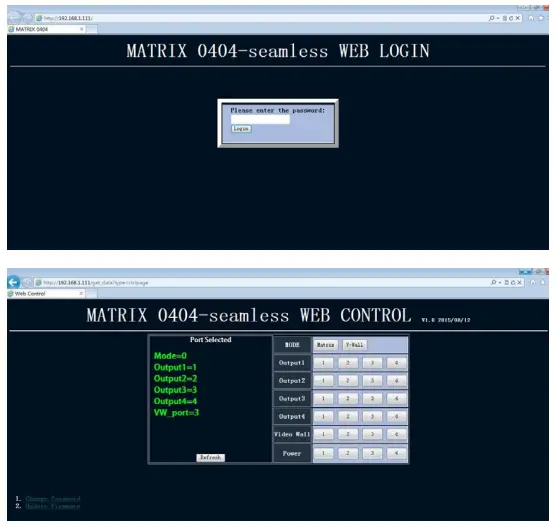Viewport: 555px width, 527px height.
Task: Click the green VW_port=3 status text
Action: point(176,413)
